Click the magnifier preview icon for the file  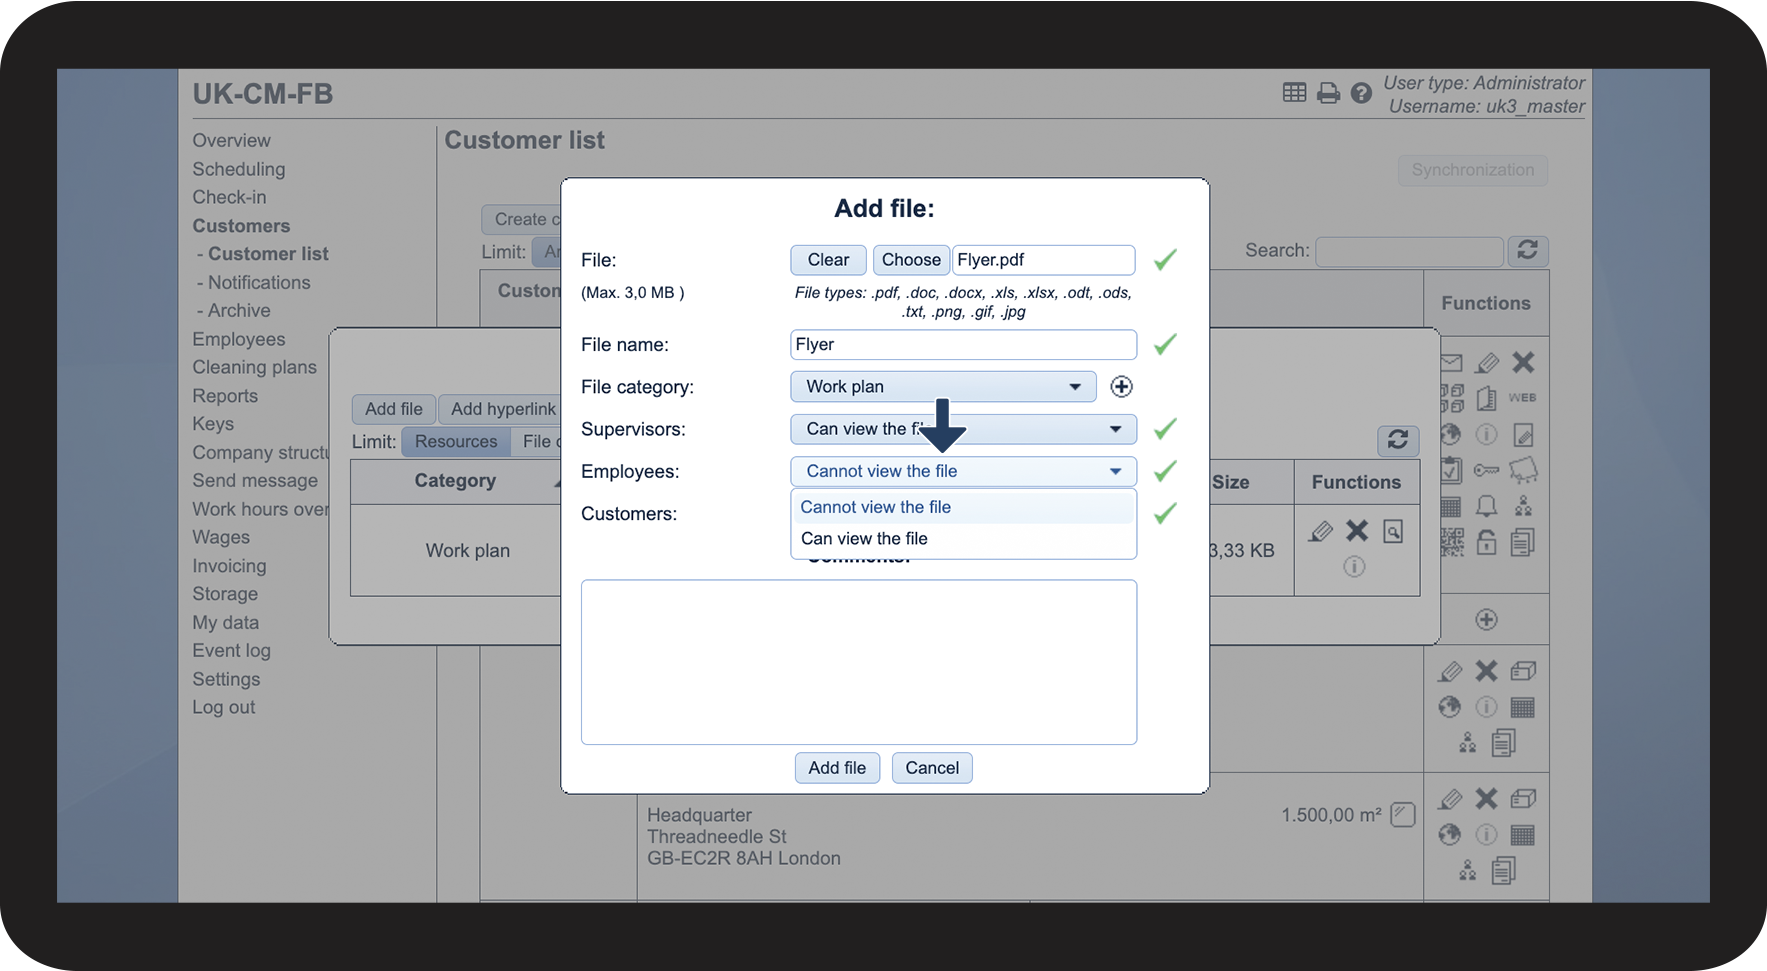point(1393,531)
